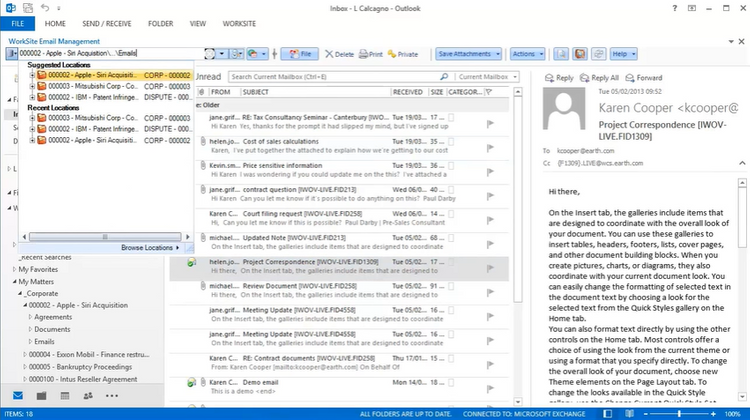Image resolution: width=750 pixels, height=420 pixels.
Task: Click Karen Cooper's contact photo placeholder
Action: point(564,109)
